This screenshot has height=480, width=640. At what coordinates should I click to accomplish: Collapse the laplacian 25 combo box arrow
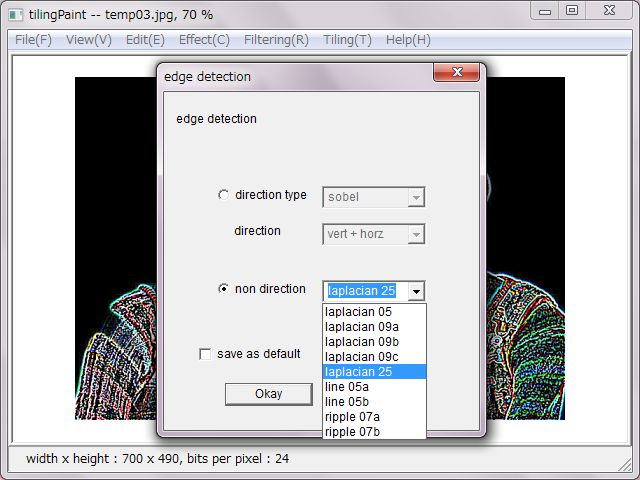pos(416,291)
